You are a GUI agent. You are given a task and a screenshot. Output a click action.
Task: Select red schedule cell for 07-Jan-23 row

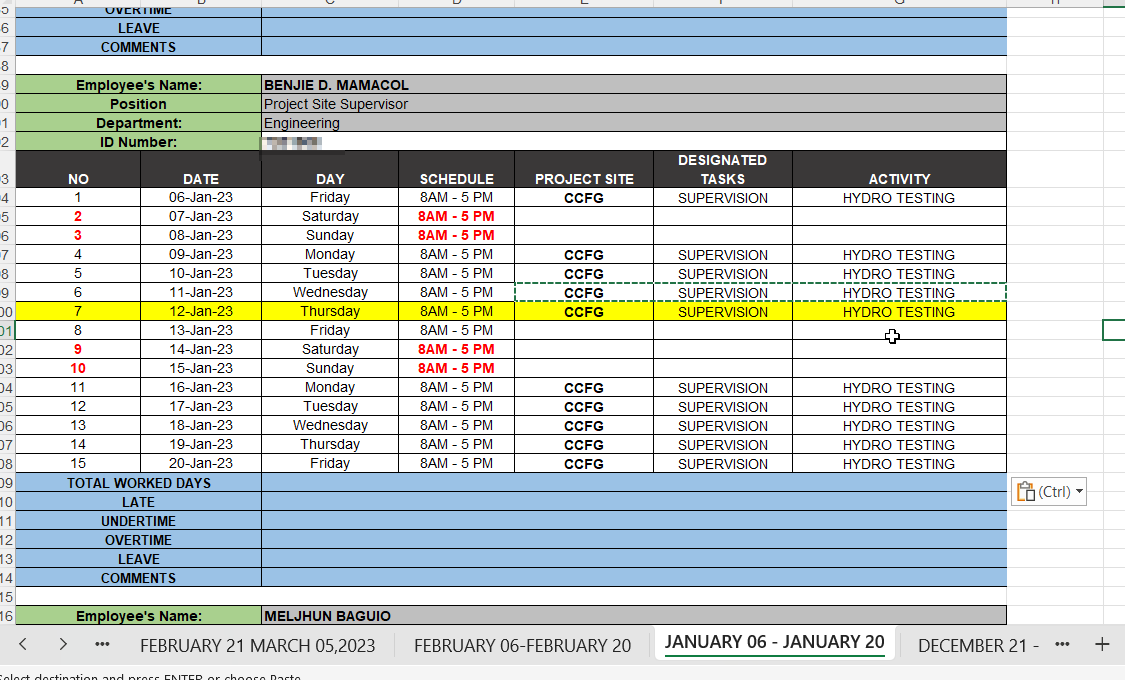point(456,216)
